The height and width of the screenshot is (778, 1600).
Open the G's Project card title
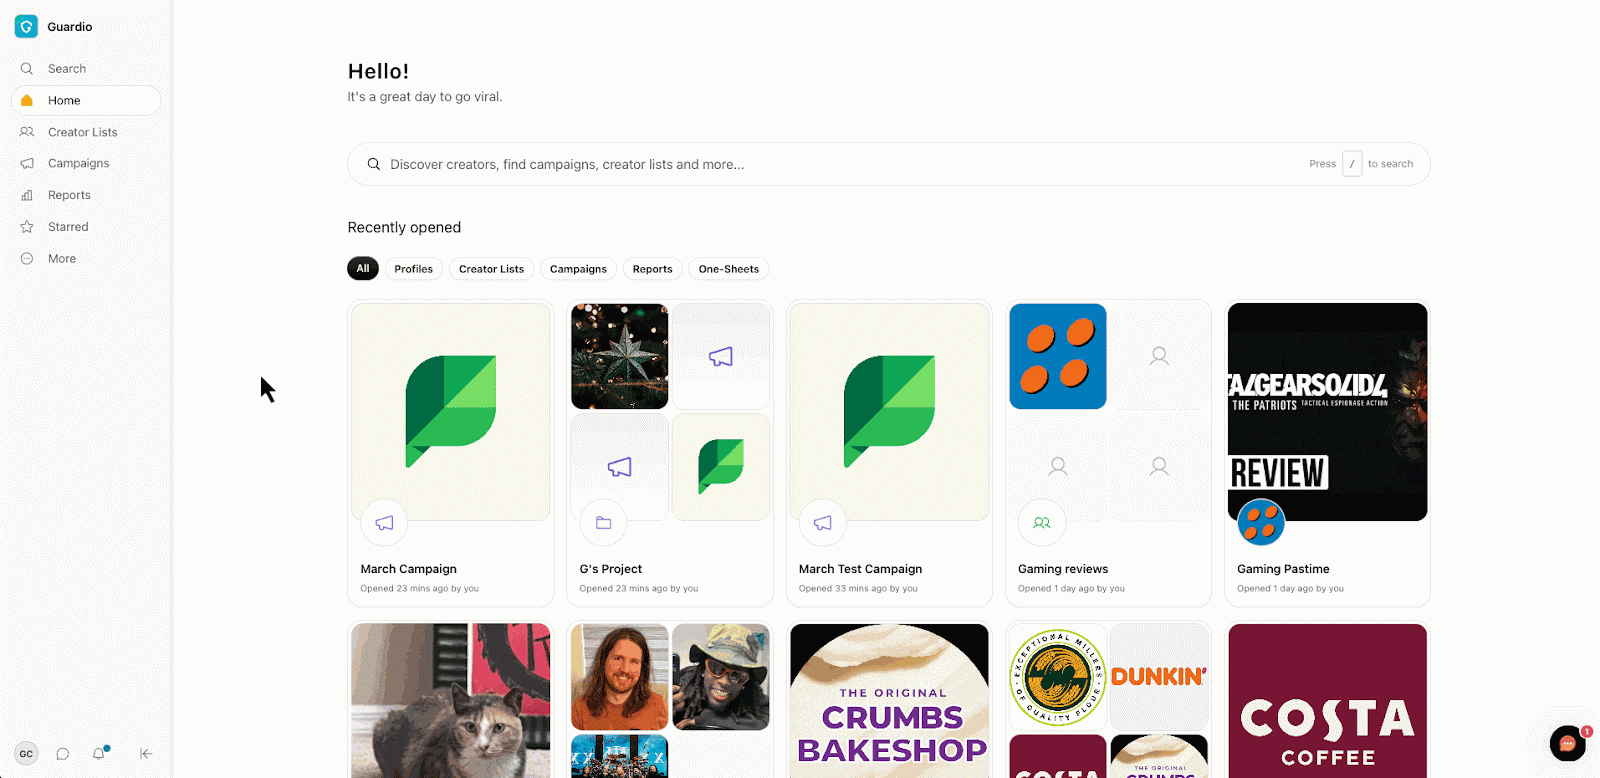coord(610,569)
